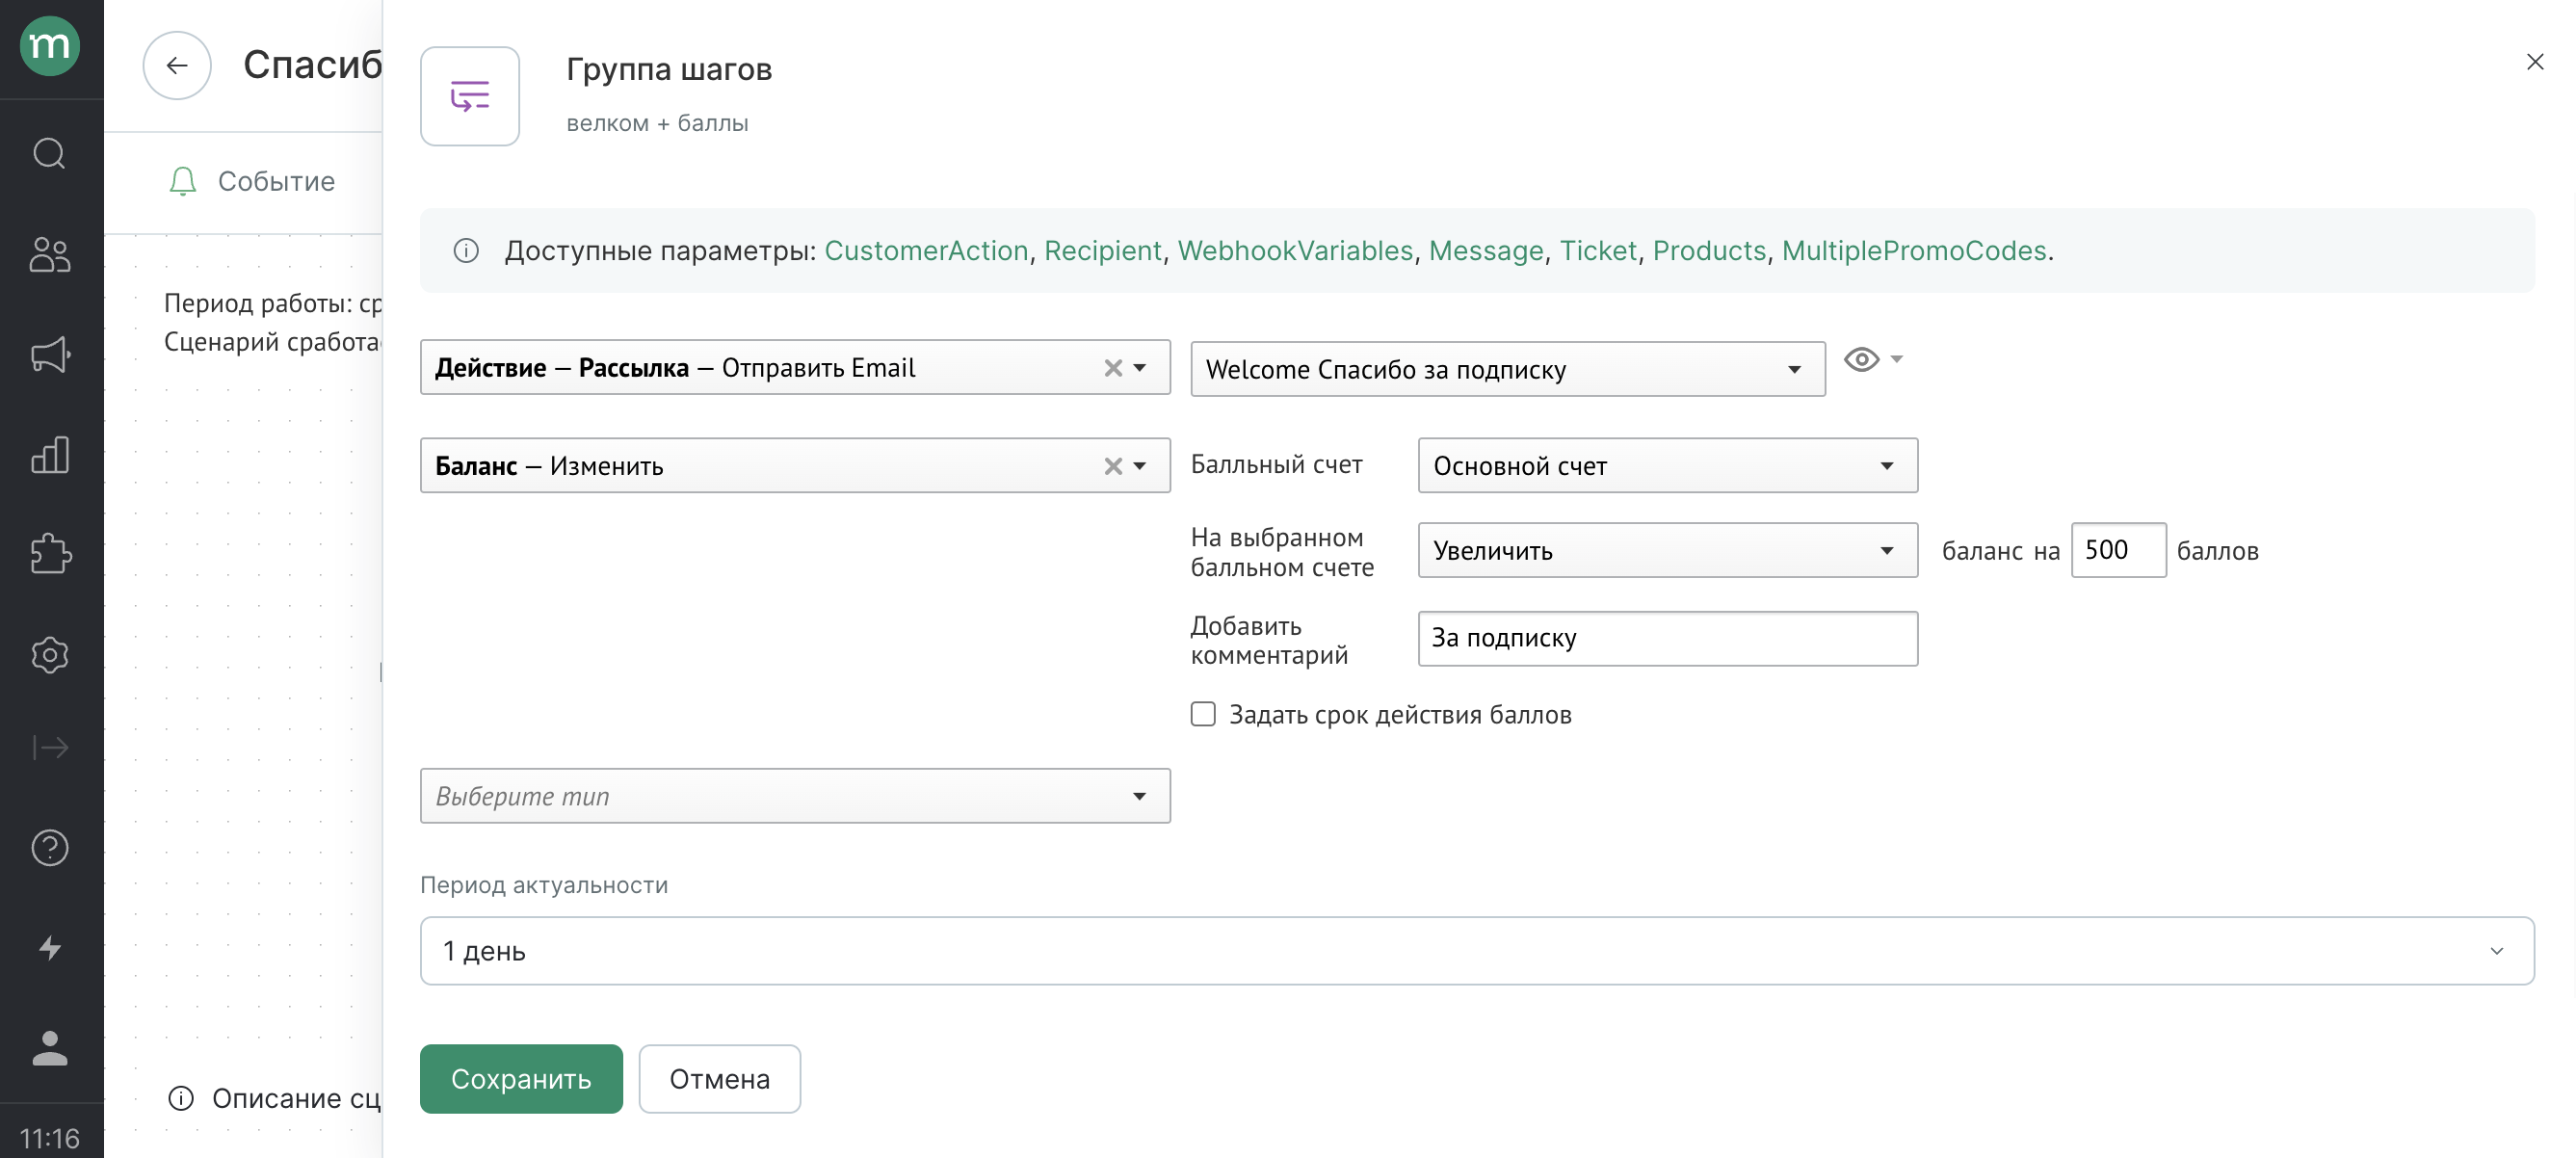Image resolution: width=2576 pixels, height=1158 pixels.
Task: Click info icon next to Описание сценария
Action: (x=181, y=1098)
